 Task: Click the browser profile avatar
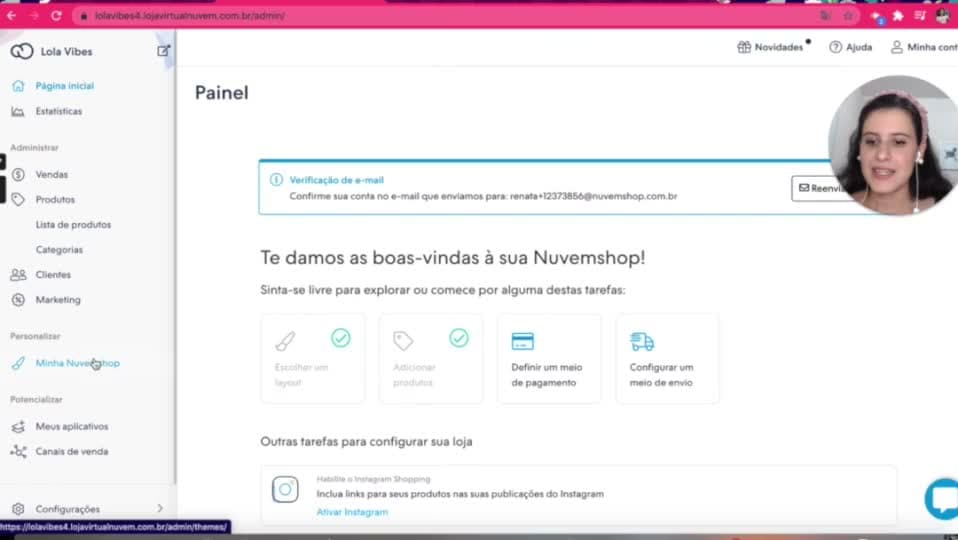click(943, 16)
